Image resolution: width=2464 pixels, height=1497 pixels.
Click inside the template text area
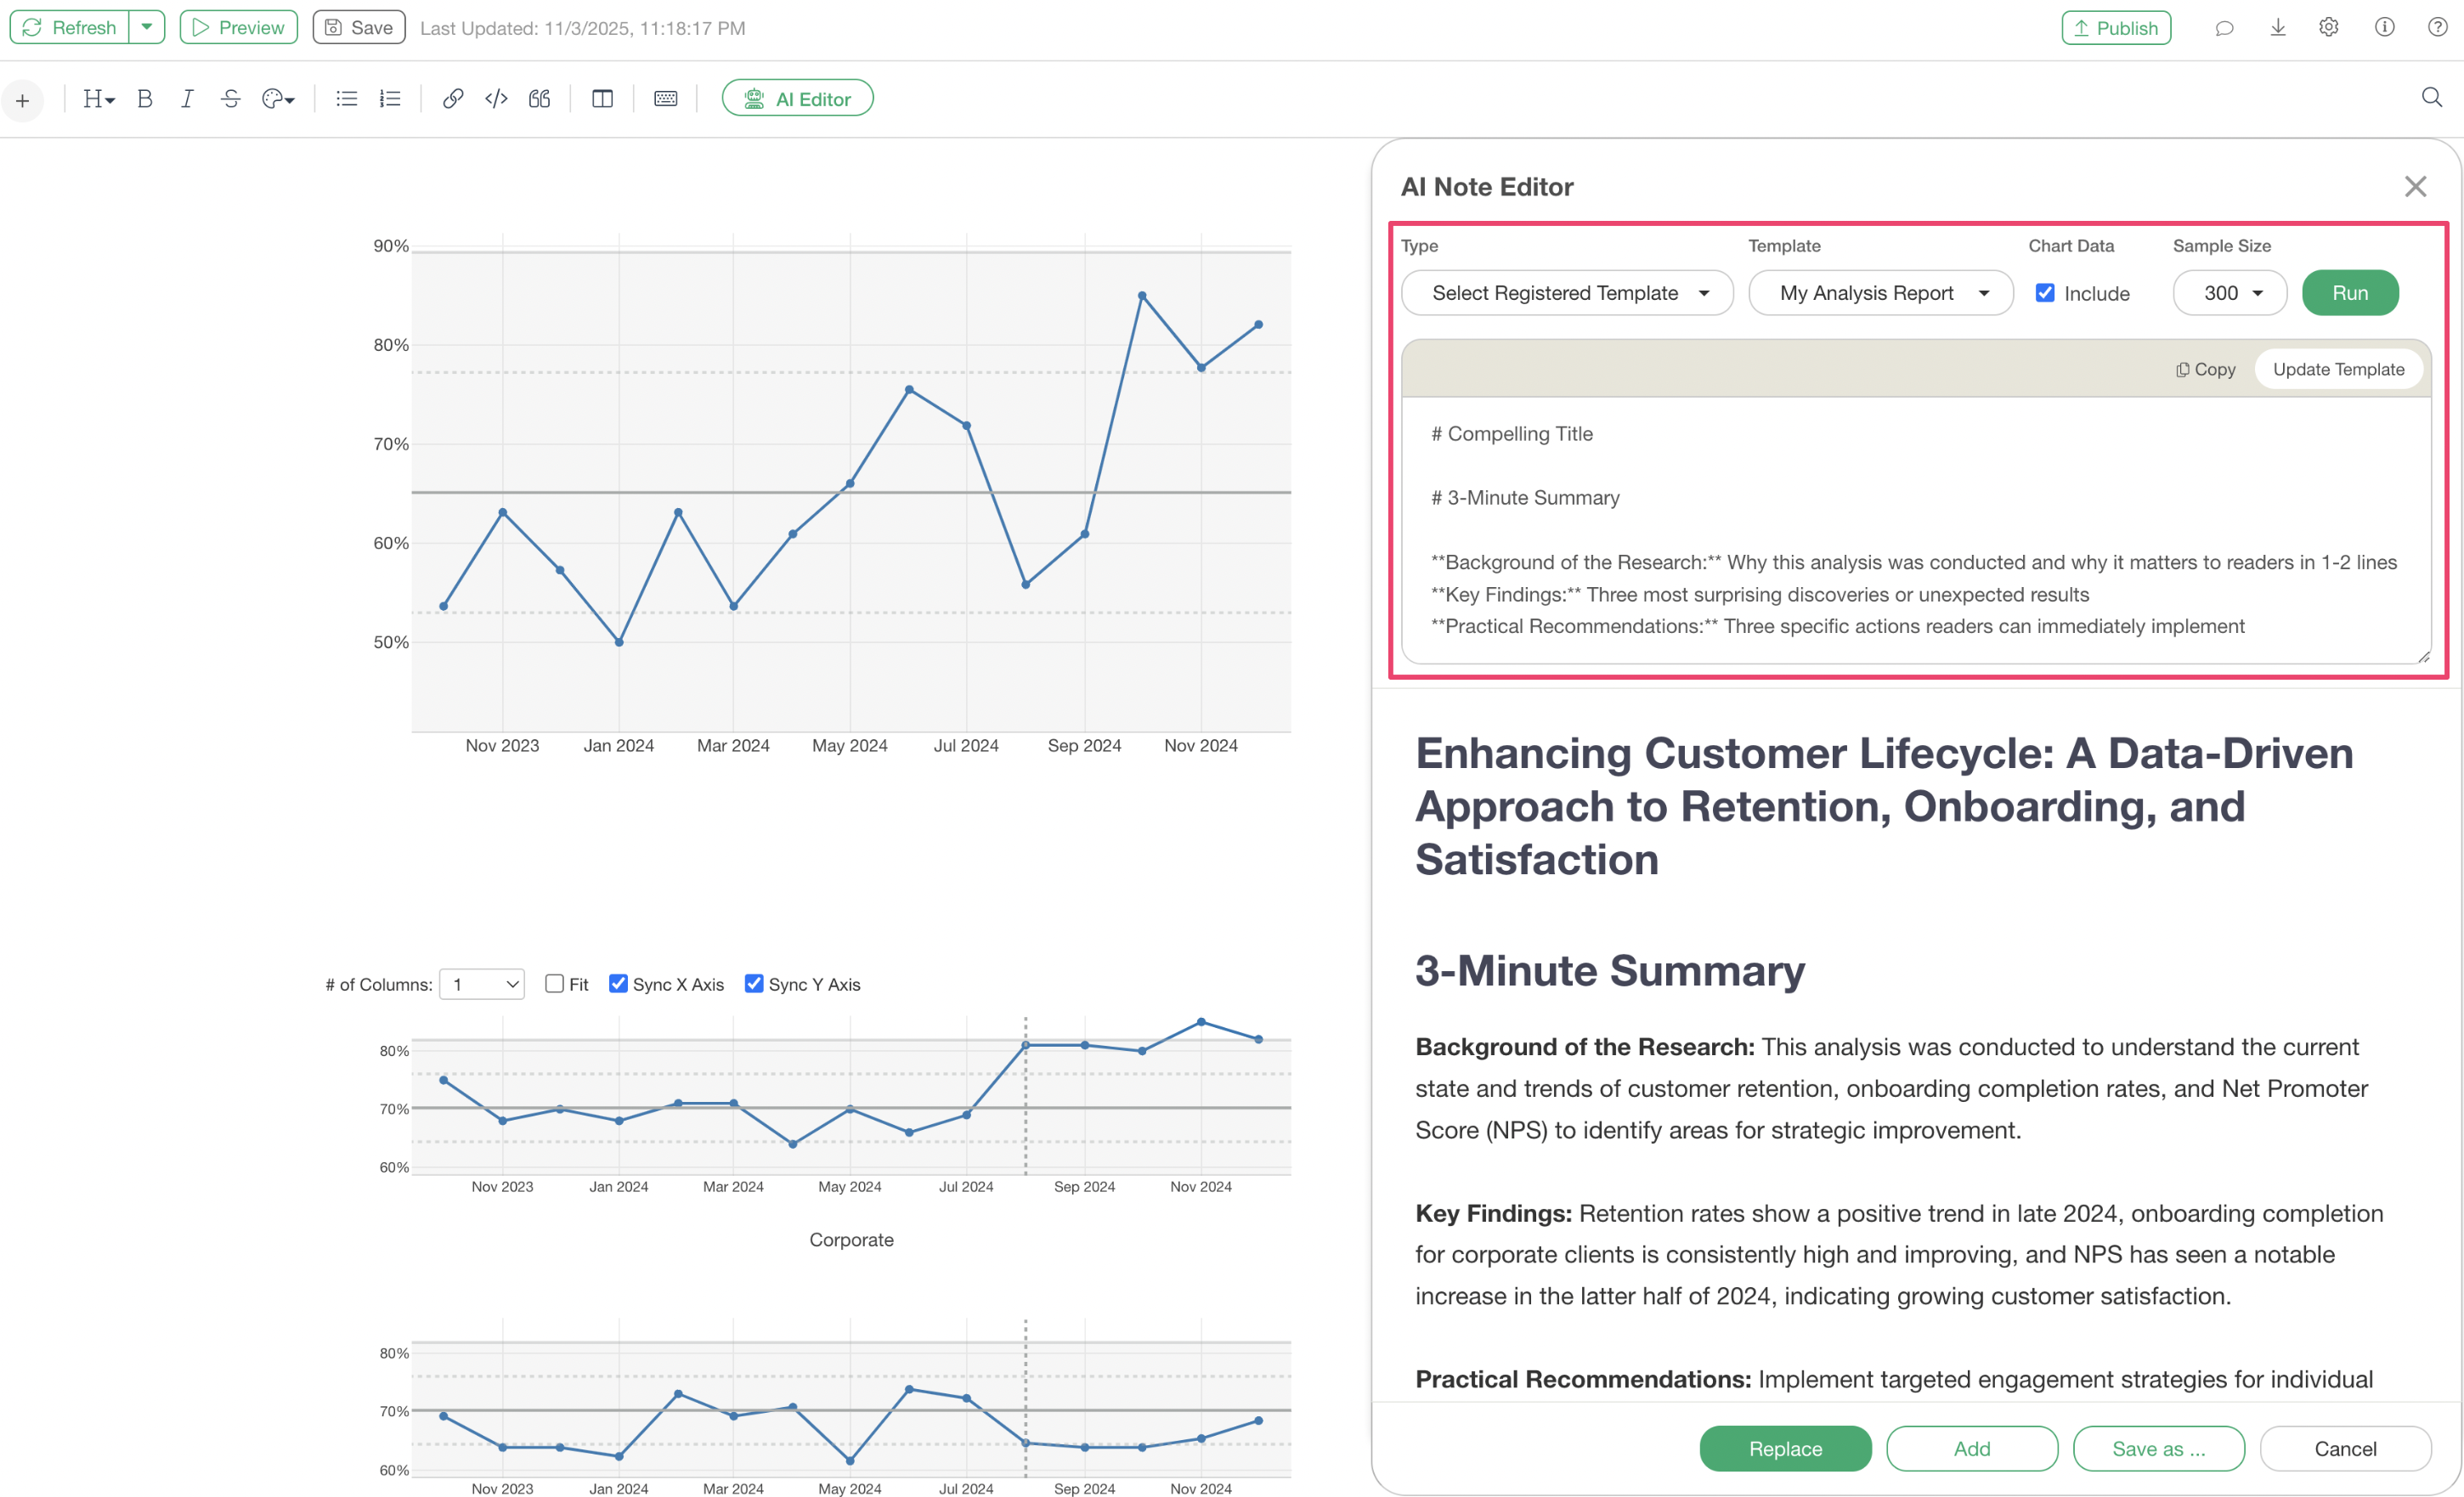pyautogui.click(x=1915, y=530)
